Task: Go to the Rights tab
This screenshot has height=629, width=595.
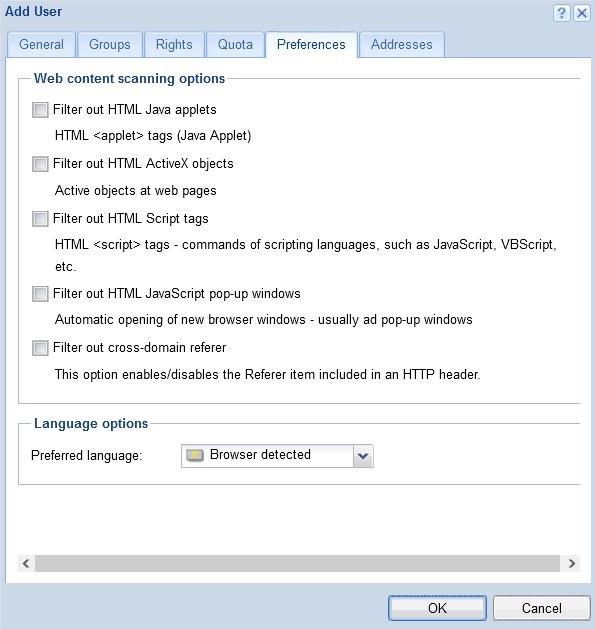Action: click(174, 45)
